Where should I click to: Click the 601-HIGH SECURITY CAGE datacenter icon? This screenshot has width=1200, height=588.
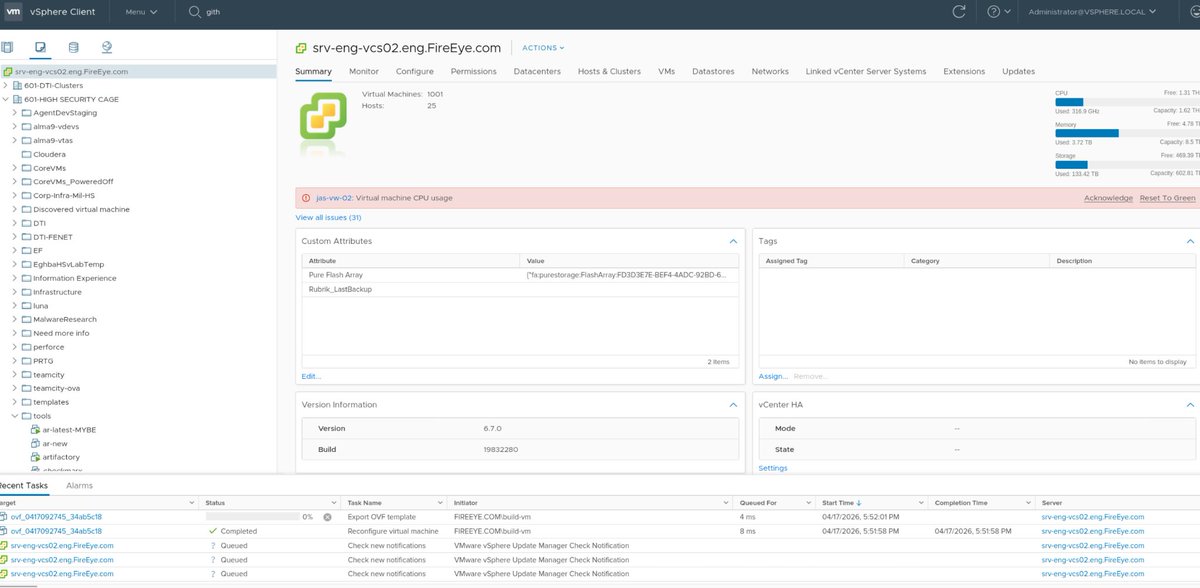(x=18, y=99)
